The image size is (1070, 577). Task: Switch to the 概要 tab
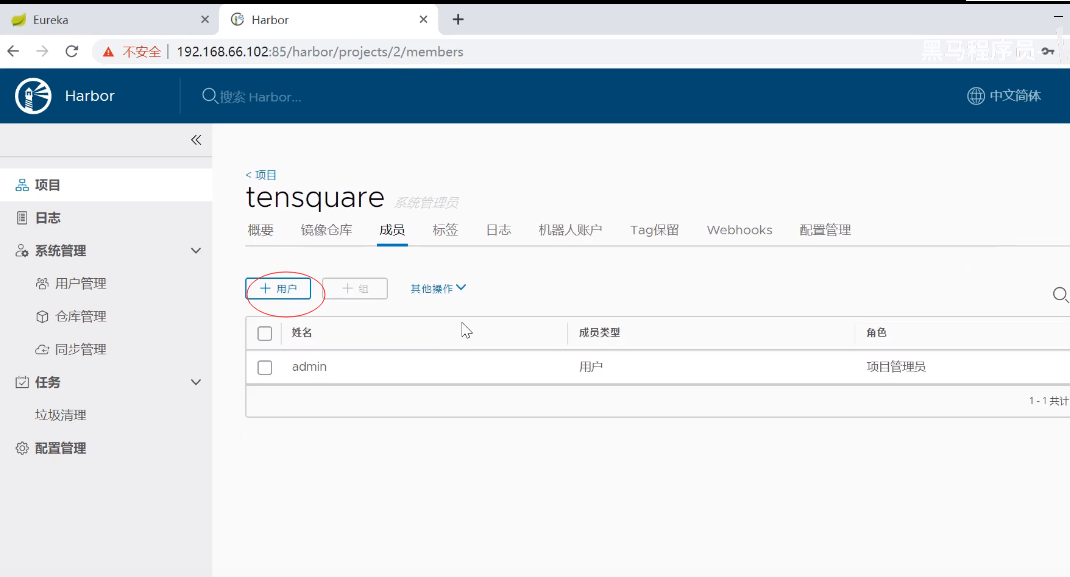[x=261, y=230]
